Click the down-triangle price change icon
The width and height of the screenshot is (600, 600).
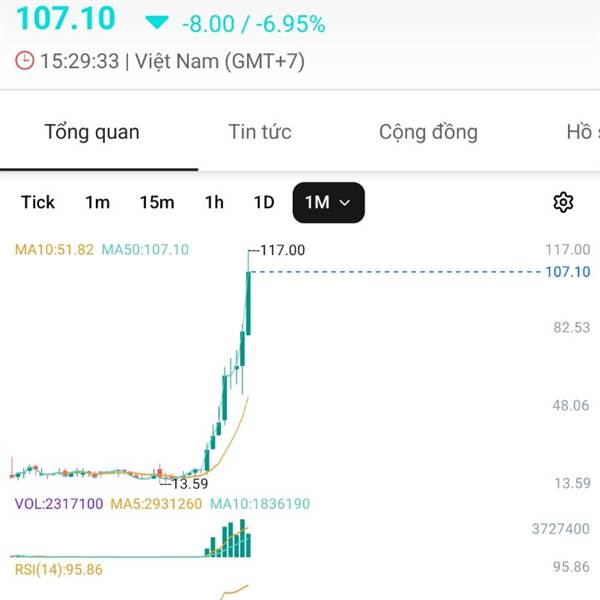[157, 22]
